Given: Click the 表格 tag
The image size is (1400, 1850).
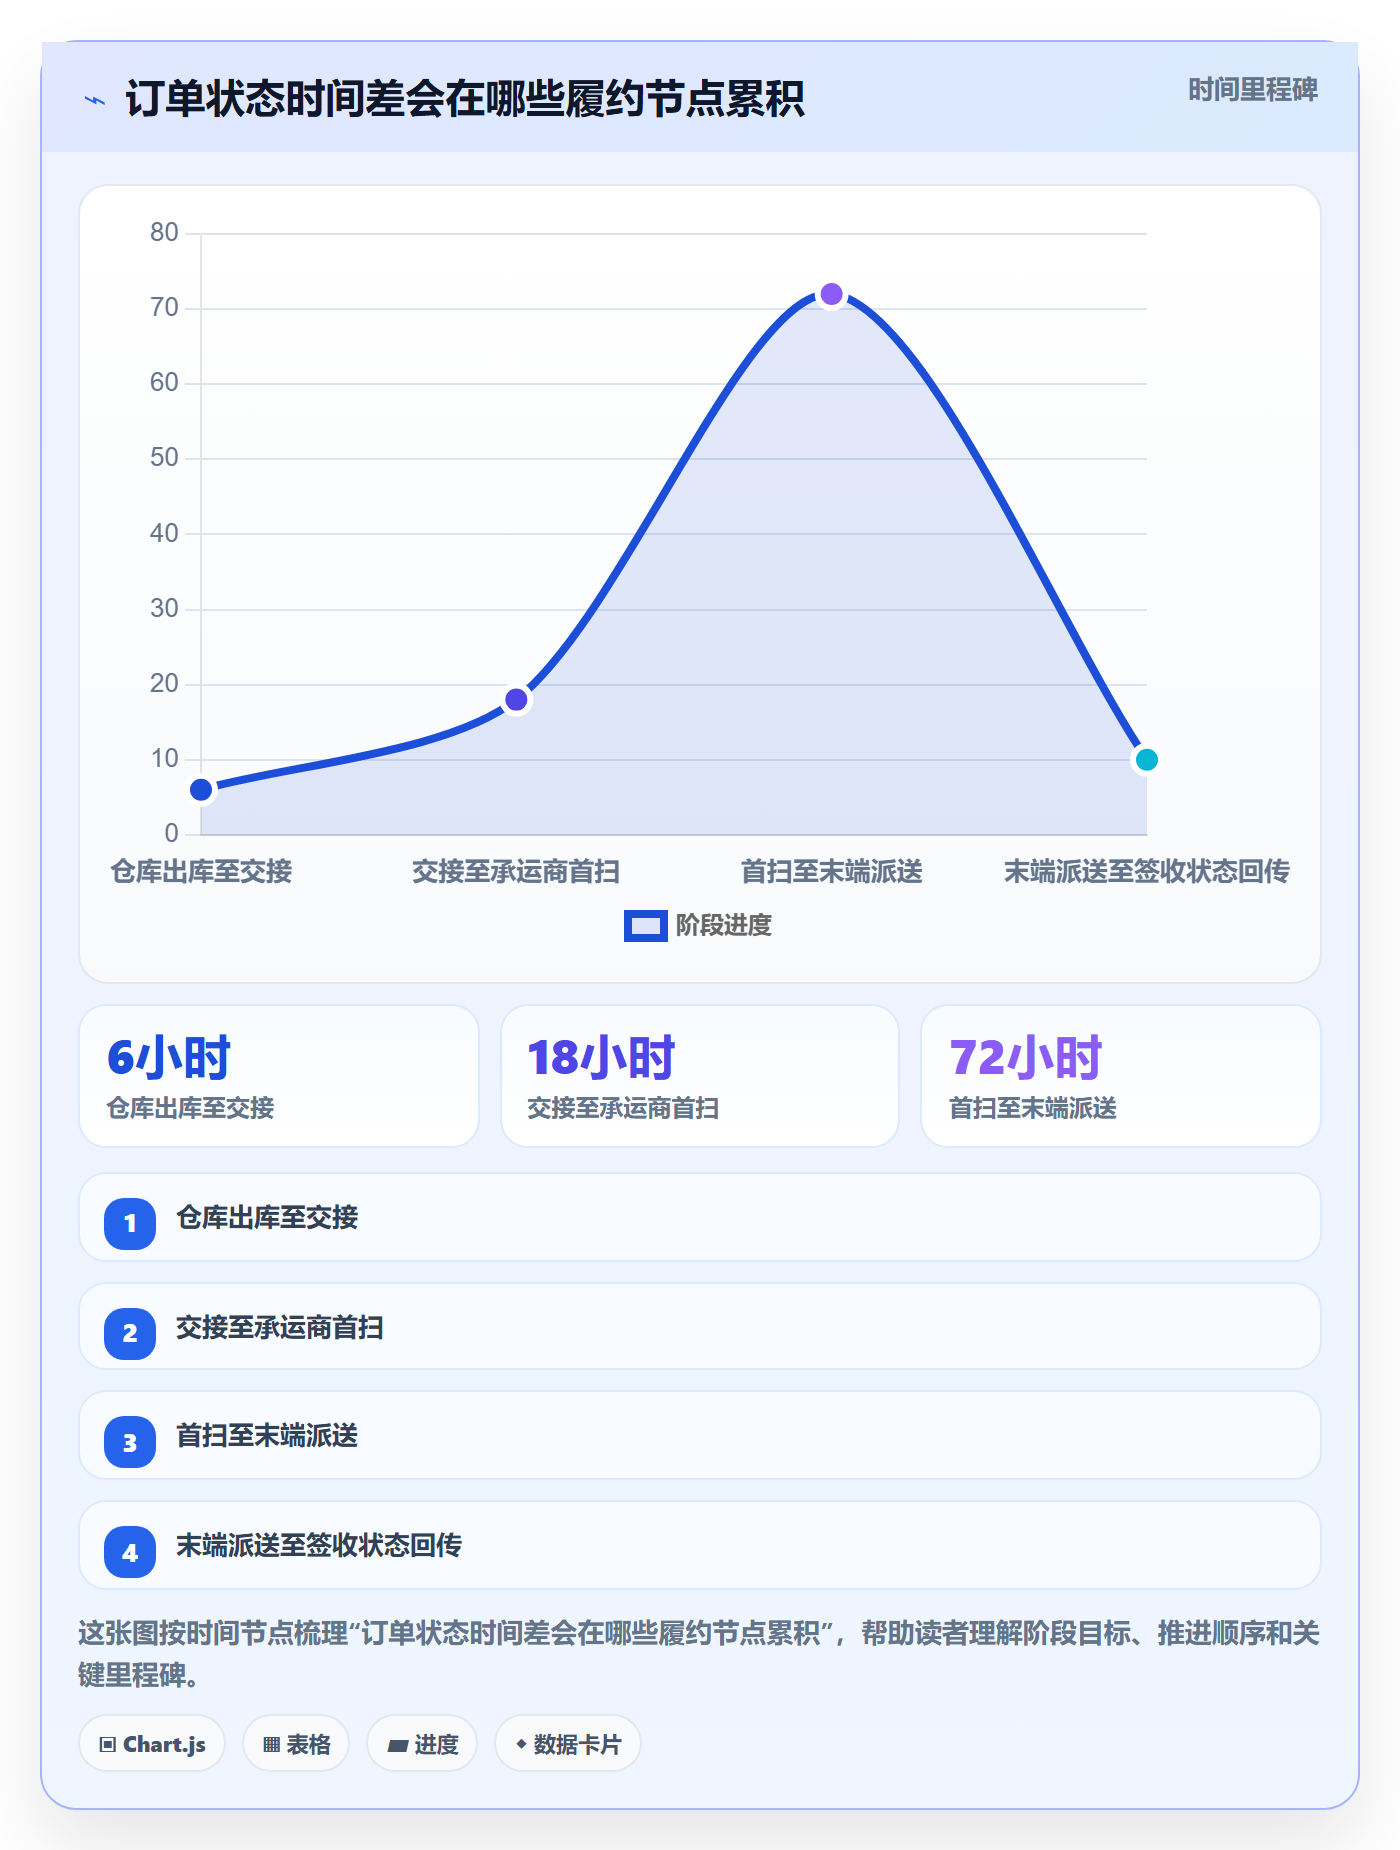Looking at the screenshot, I should (x=296, y=1744).
